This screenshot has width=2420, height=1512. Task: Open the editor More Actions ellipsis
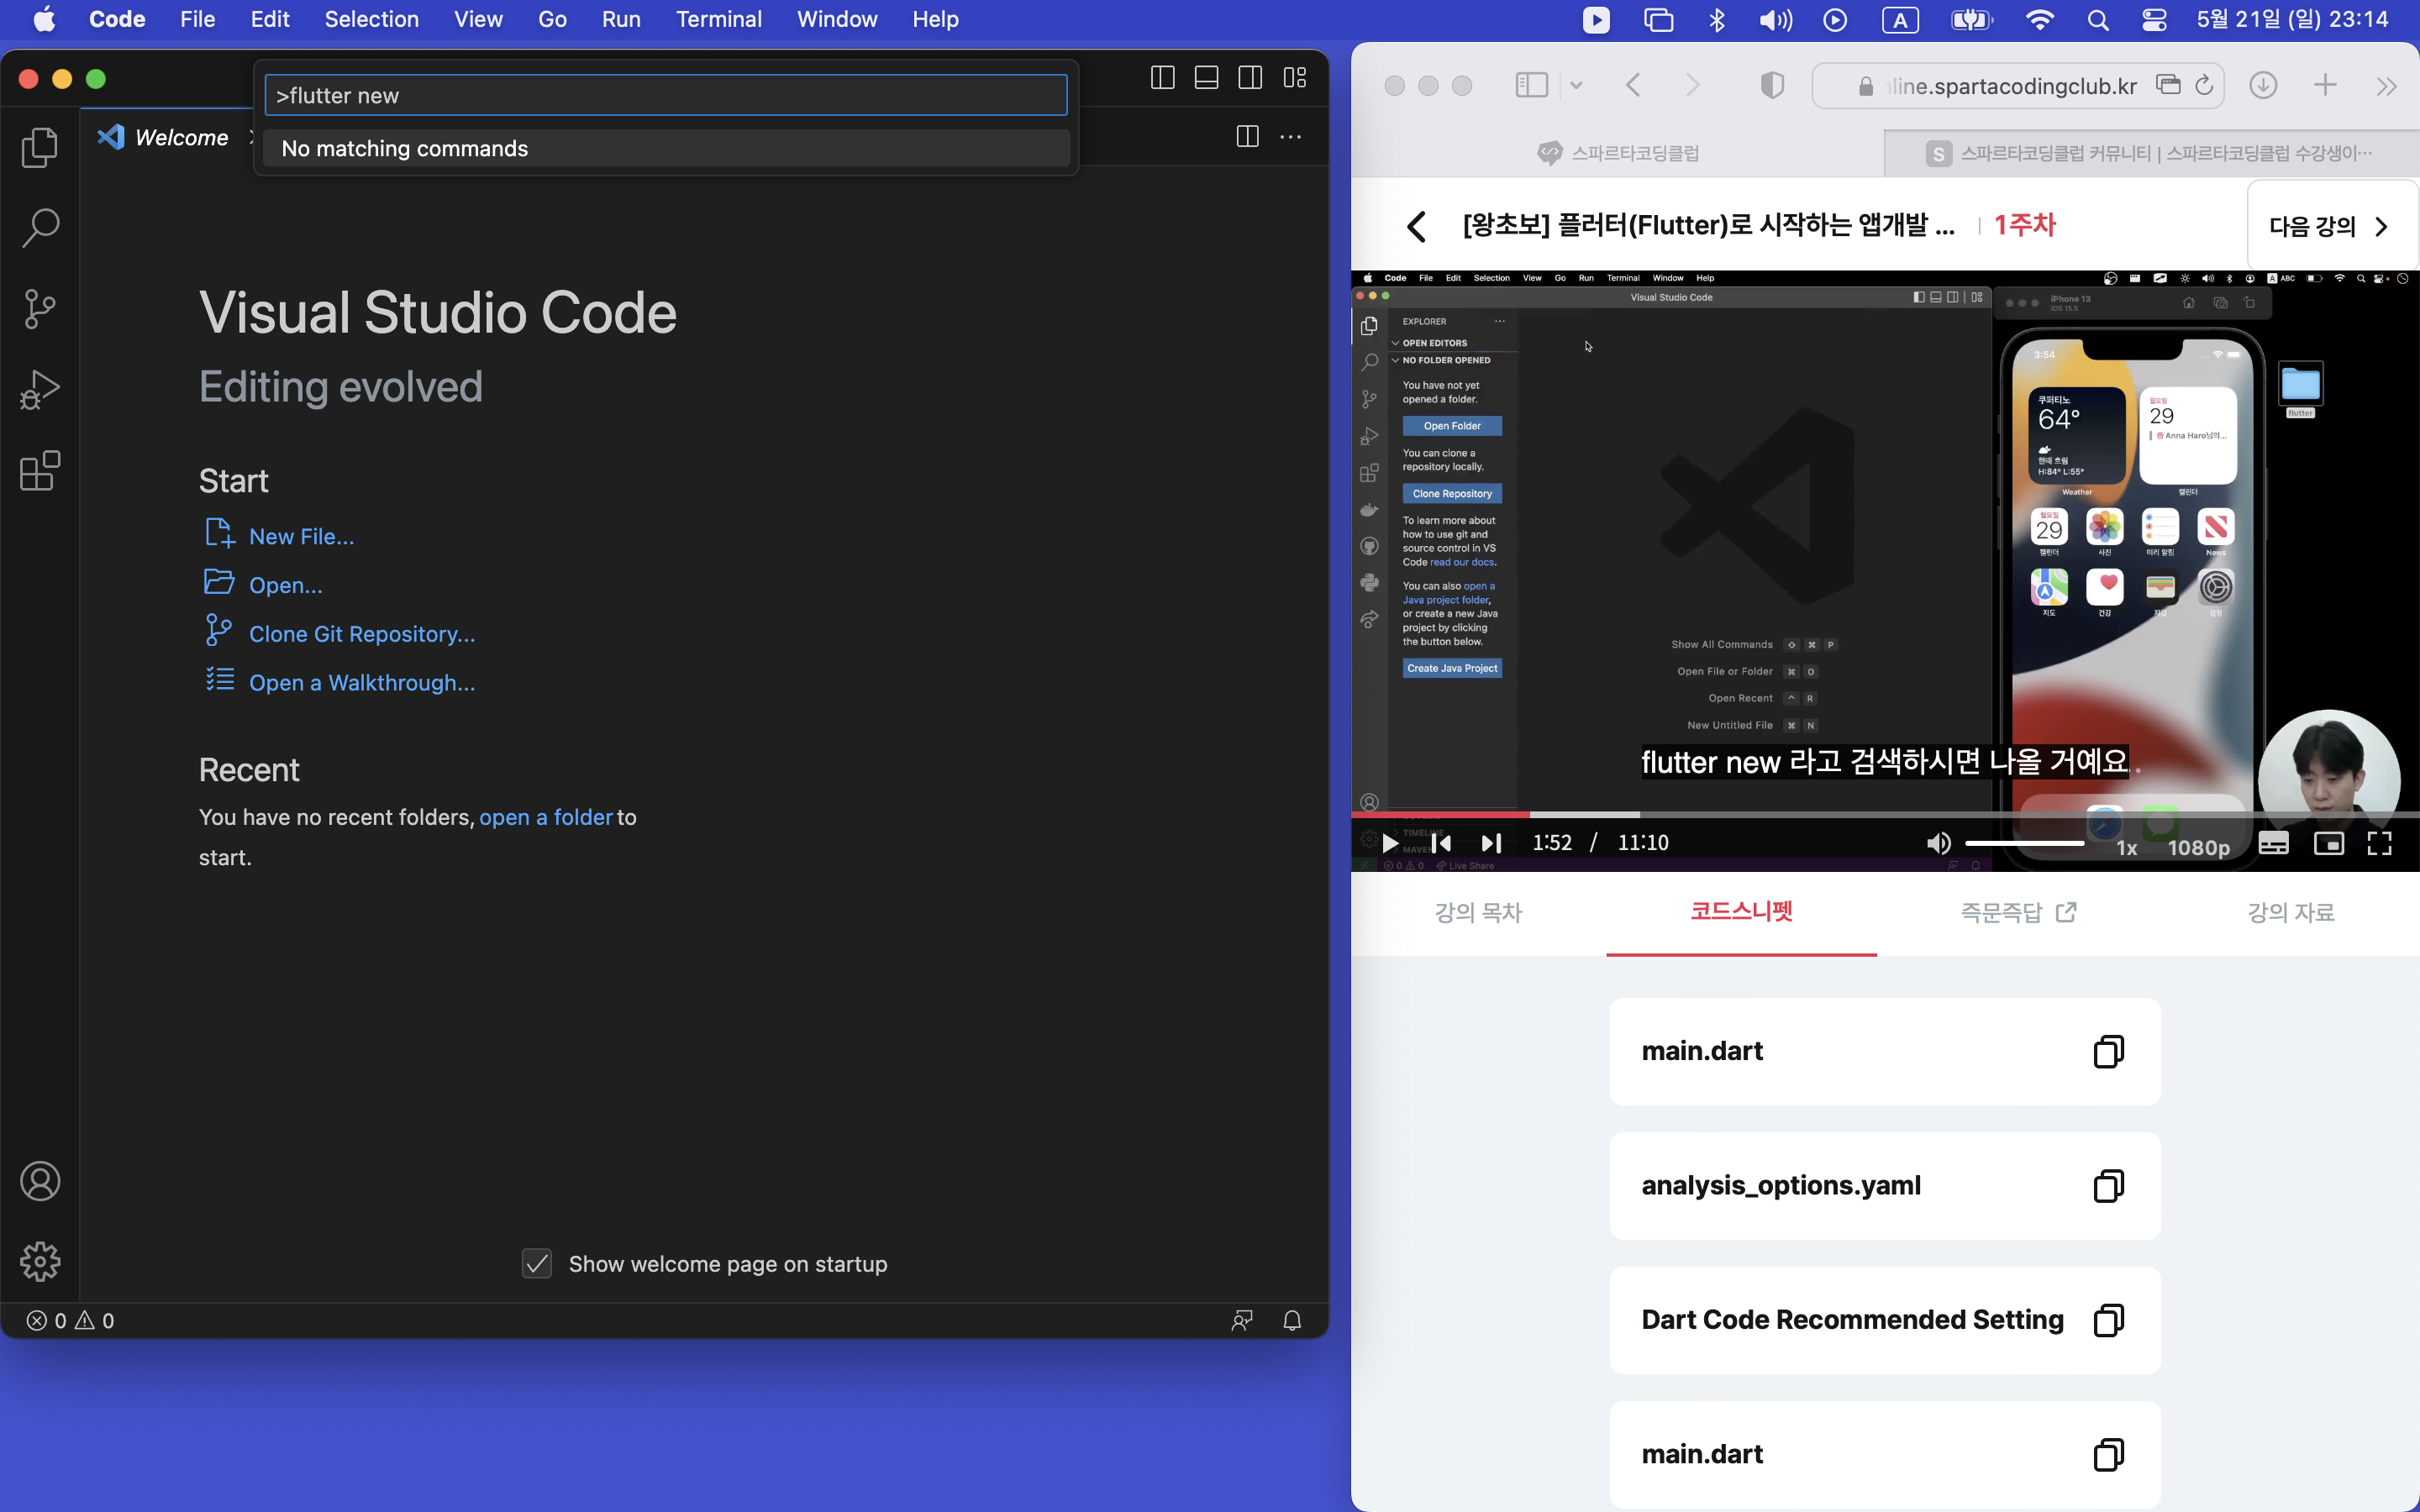tap(1291, 137)
